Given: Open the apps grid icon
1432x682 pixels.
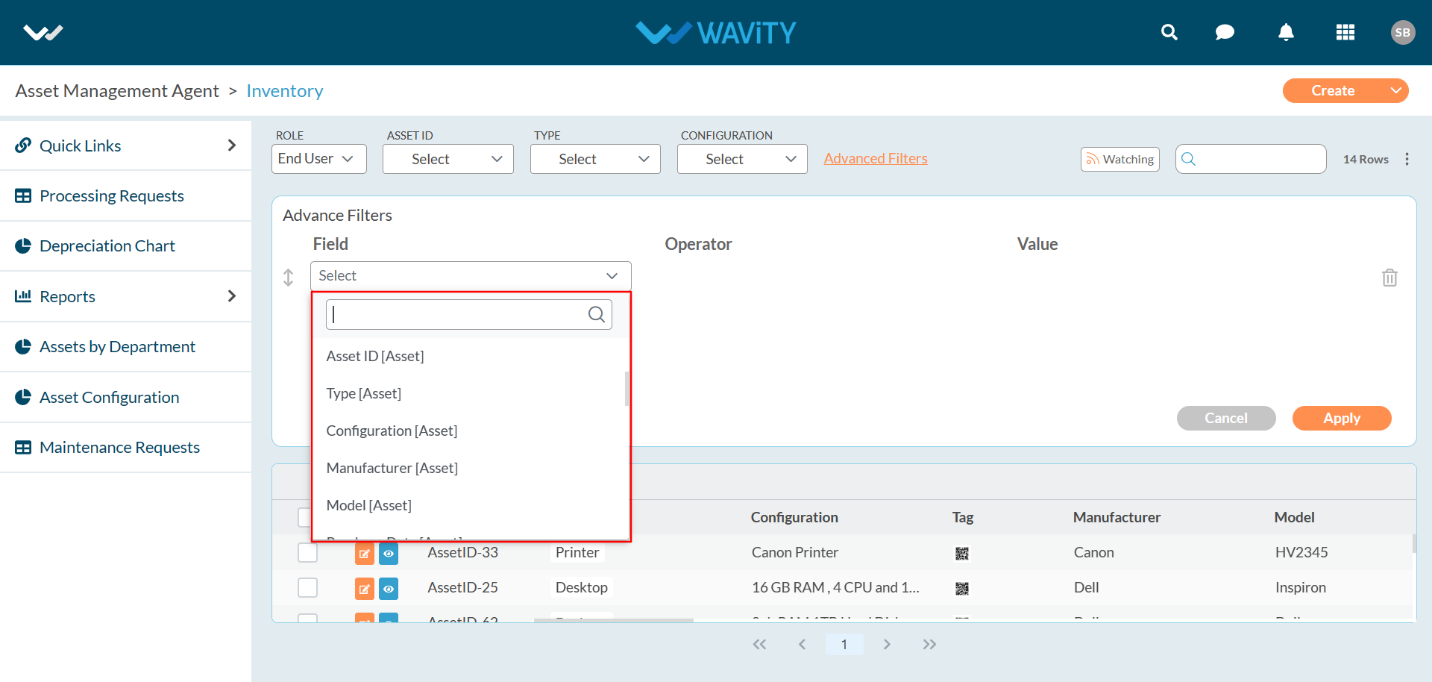Looking at the screenshot, I should click(x=1345, y=32).
